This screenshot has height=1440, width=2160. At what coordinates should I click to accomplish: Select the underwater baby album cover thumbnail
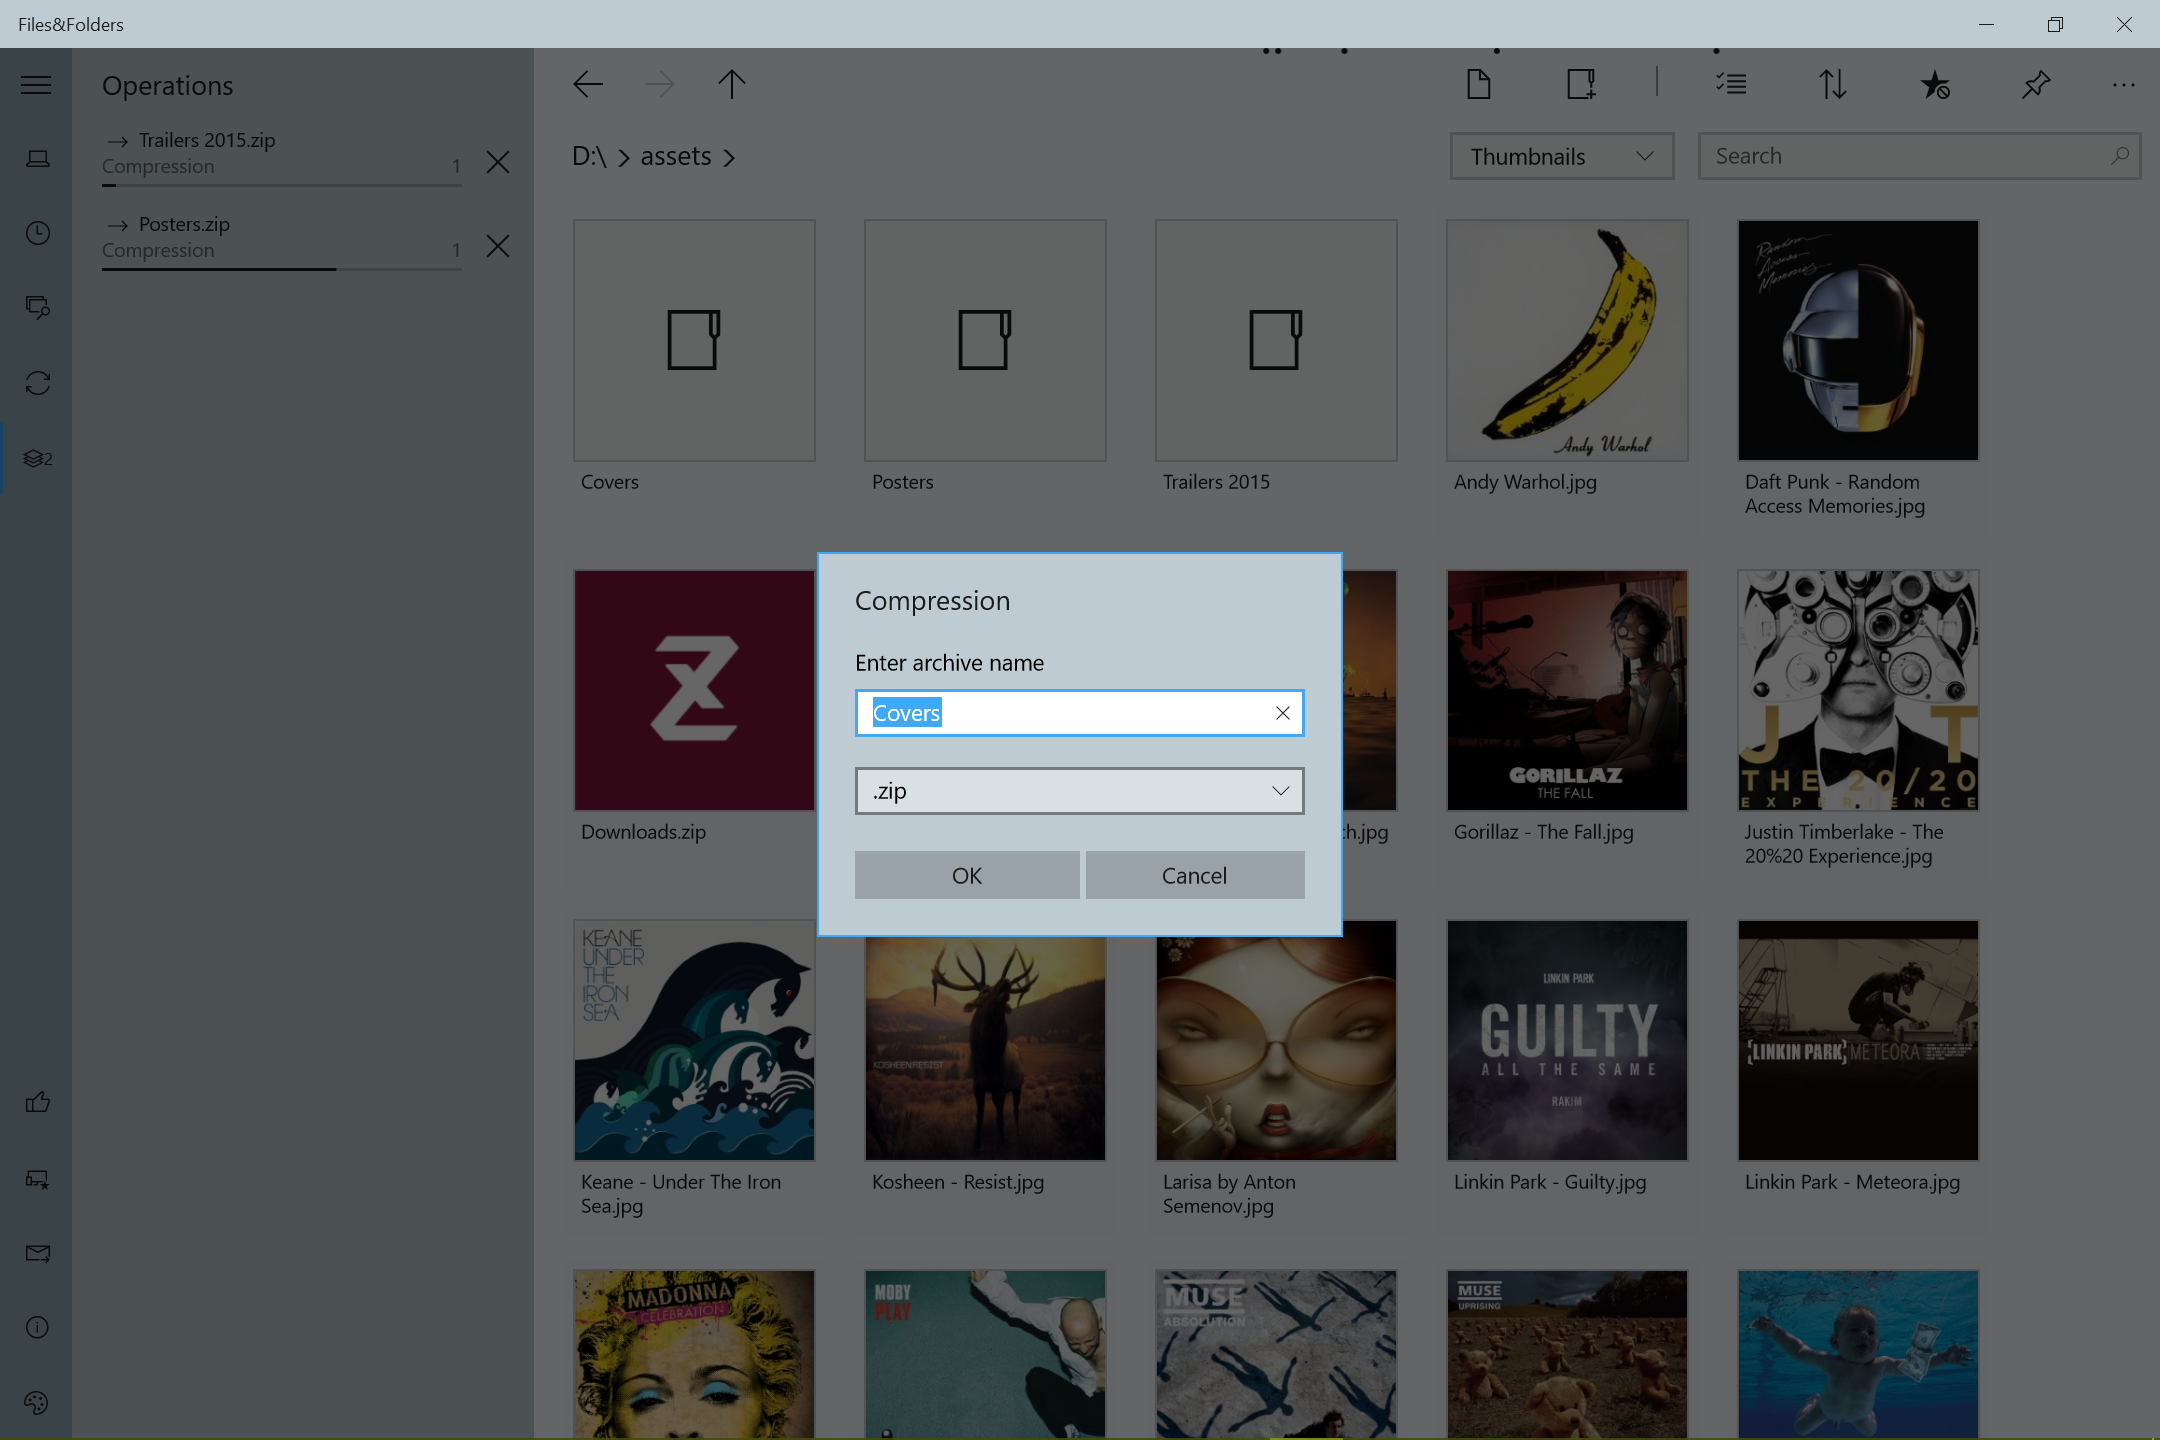1858,1354
